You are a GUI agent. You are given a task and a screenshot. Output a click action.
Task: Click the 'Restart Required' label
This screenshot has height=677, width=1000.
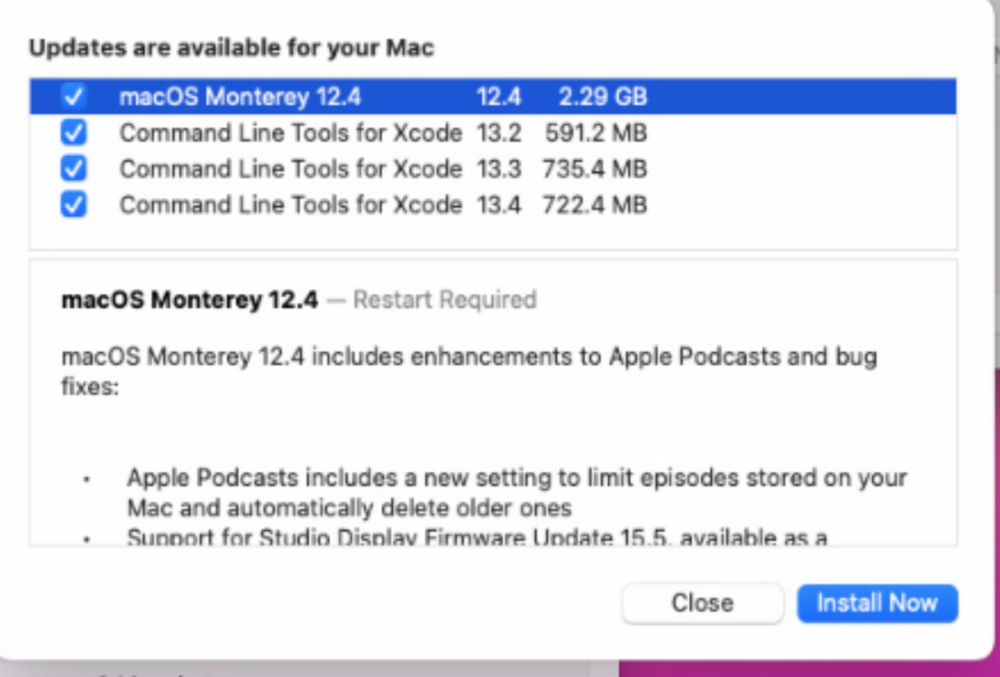coord(445,300)
